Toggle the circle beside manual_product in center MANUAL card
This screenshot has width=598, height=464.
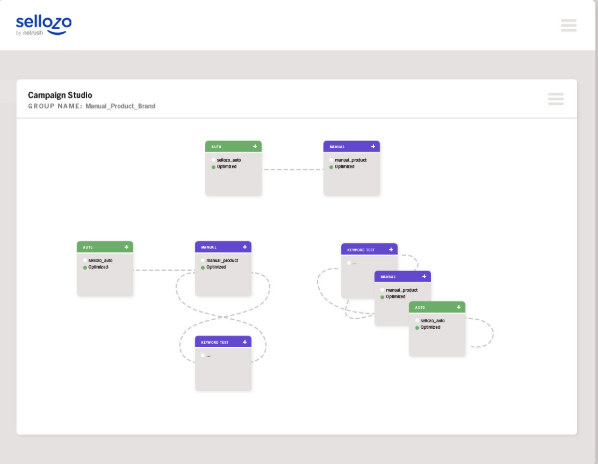(x=203, y=260)
